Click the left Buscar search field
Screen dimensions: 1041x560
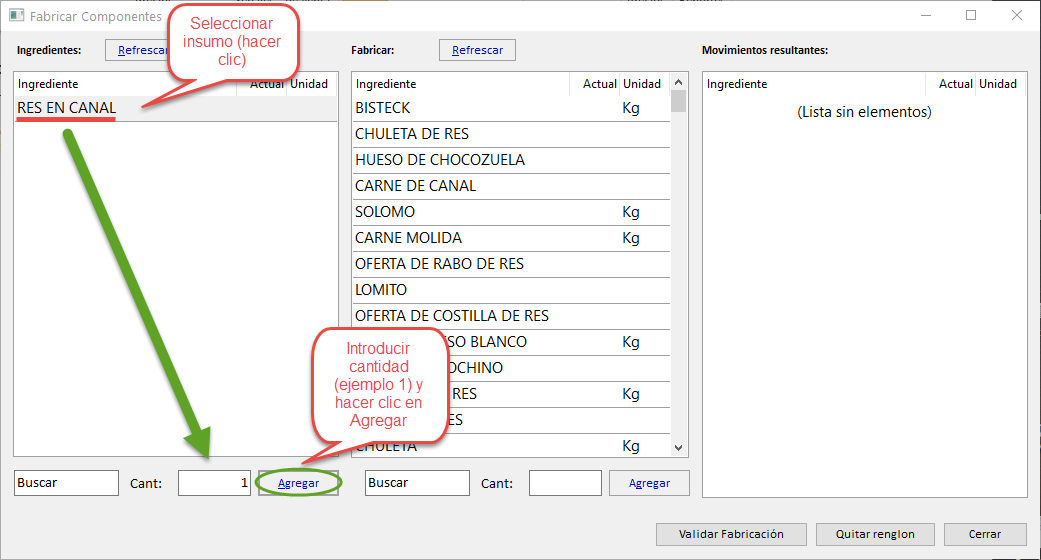pos(66,483)
